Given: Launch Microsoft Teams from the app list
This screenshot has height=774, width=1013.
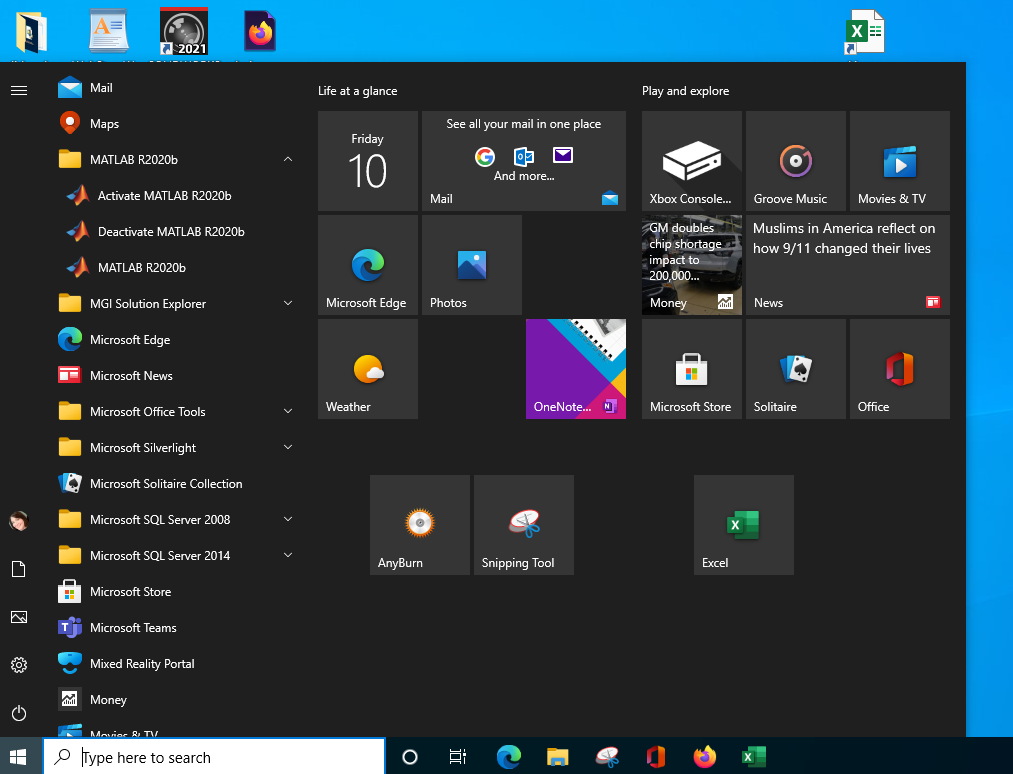Looking at the screenshot, I should pyautogui.click(x=174, y=627).
